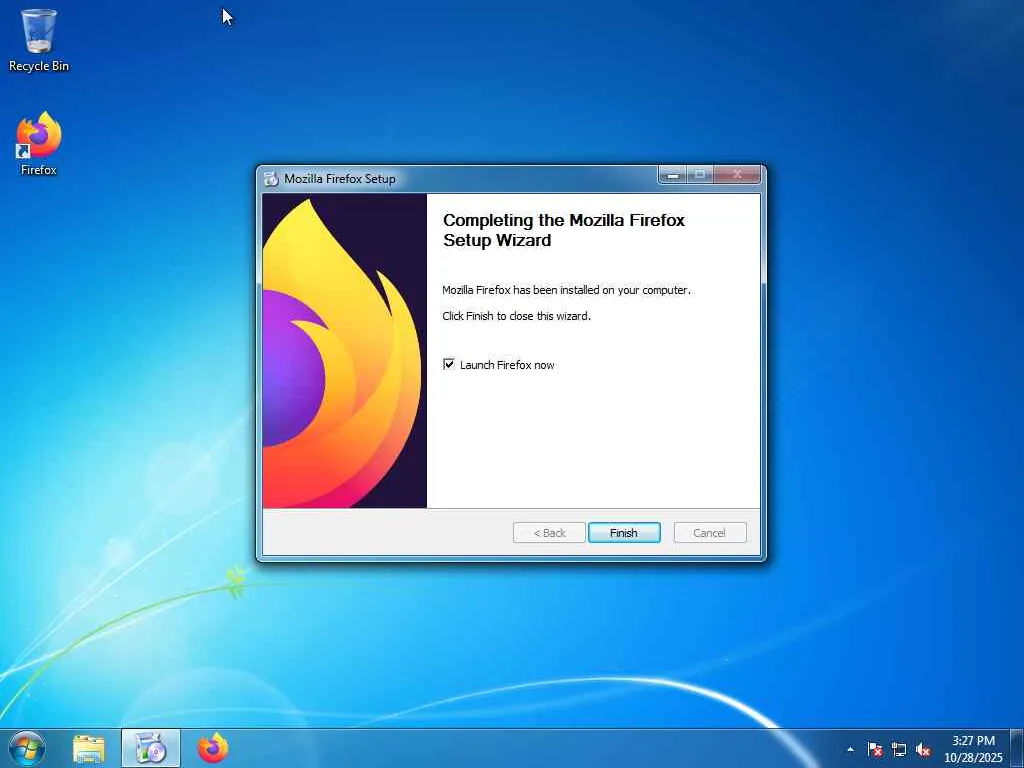Image resolution: width=1024 pixels, height=768 pixels.
Task: Open the Windows Start orb
Action: pyautogui.click(x=27, y=748)
